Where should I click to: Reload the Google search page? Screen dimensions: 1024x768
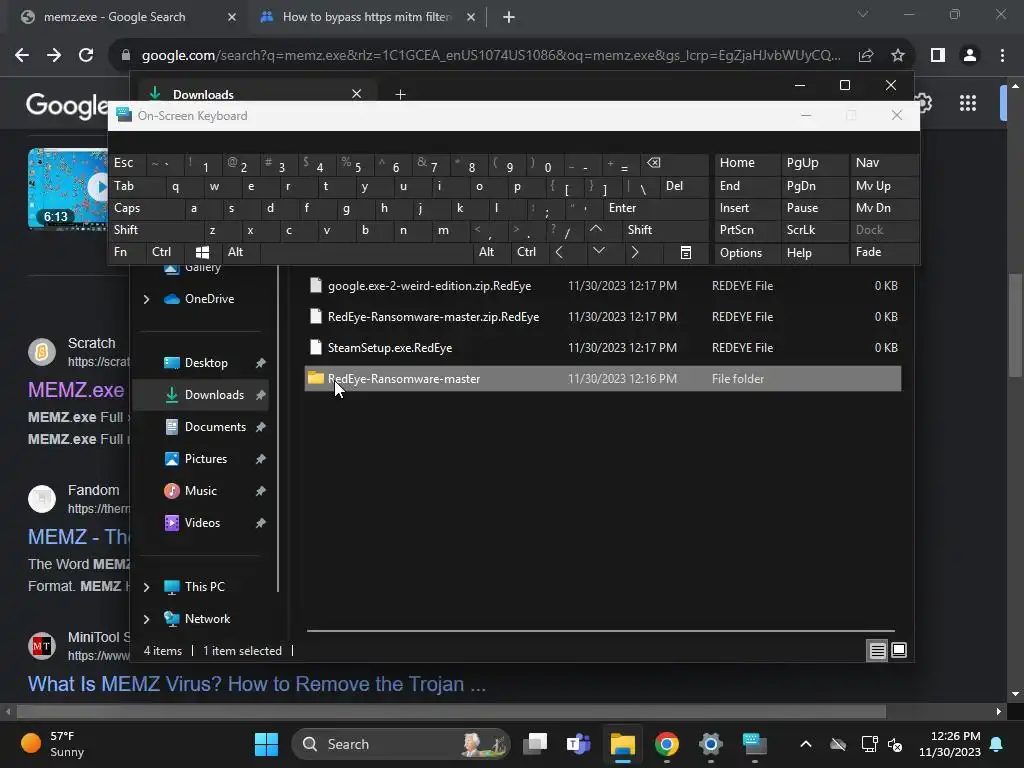(86, 56)
